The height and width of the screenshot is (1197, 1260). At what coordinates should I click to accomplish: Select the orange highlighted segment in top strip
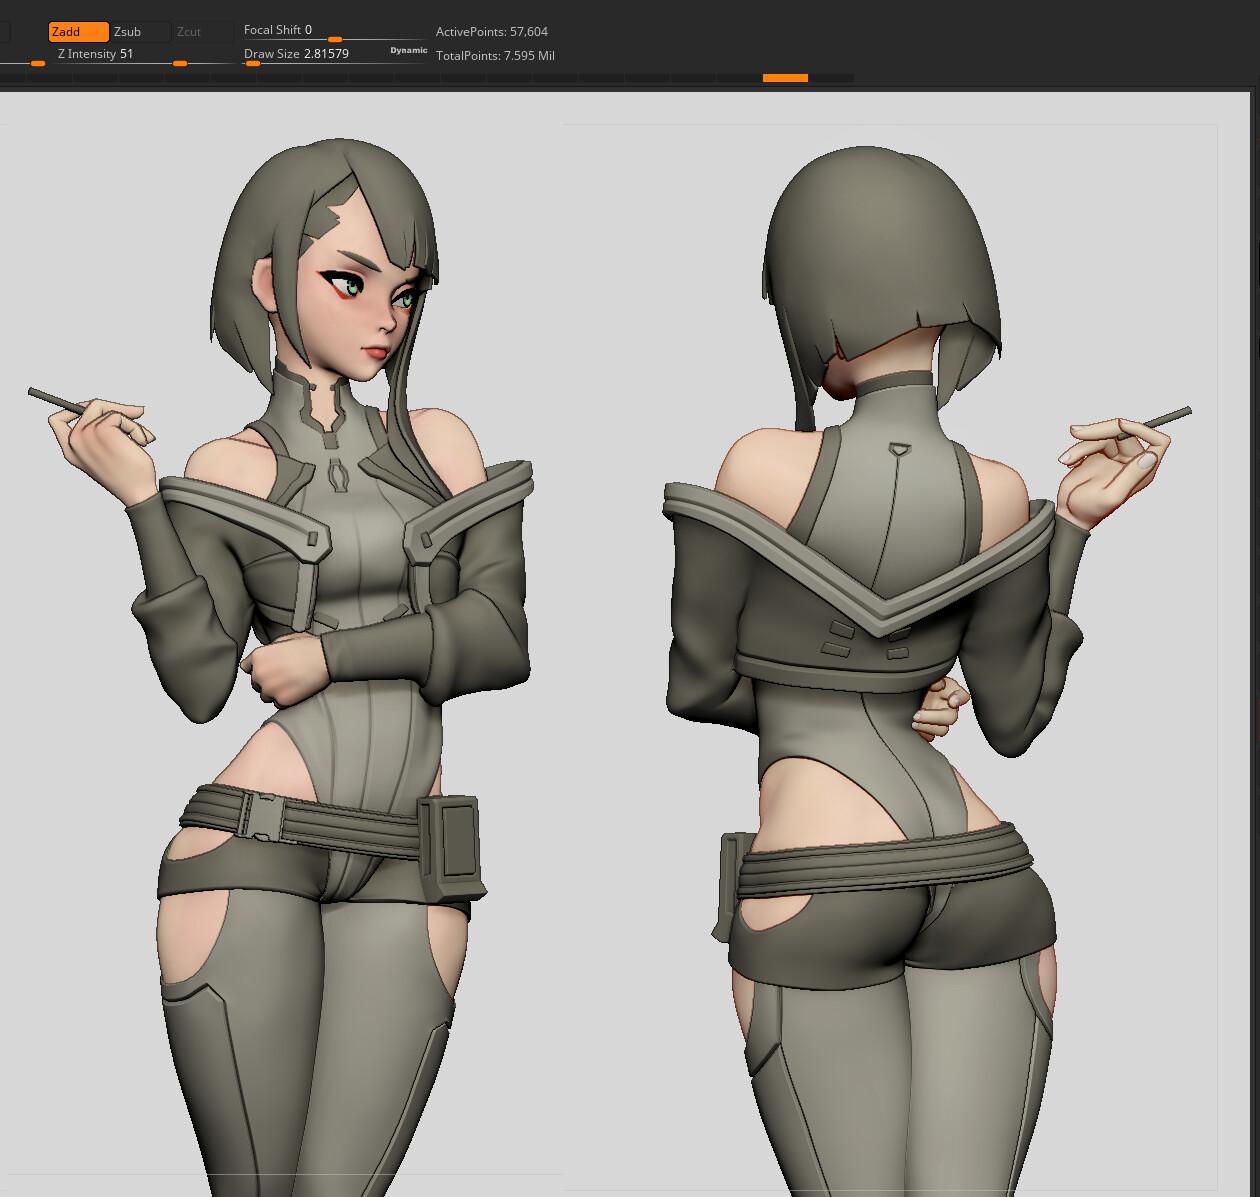(785, 77)
